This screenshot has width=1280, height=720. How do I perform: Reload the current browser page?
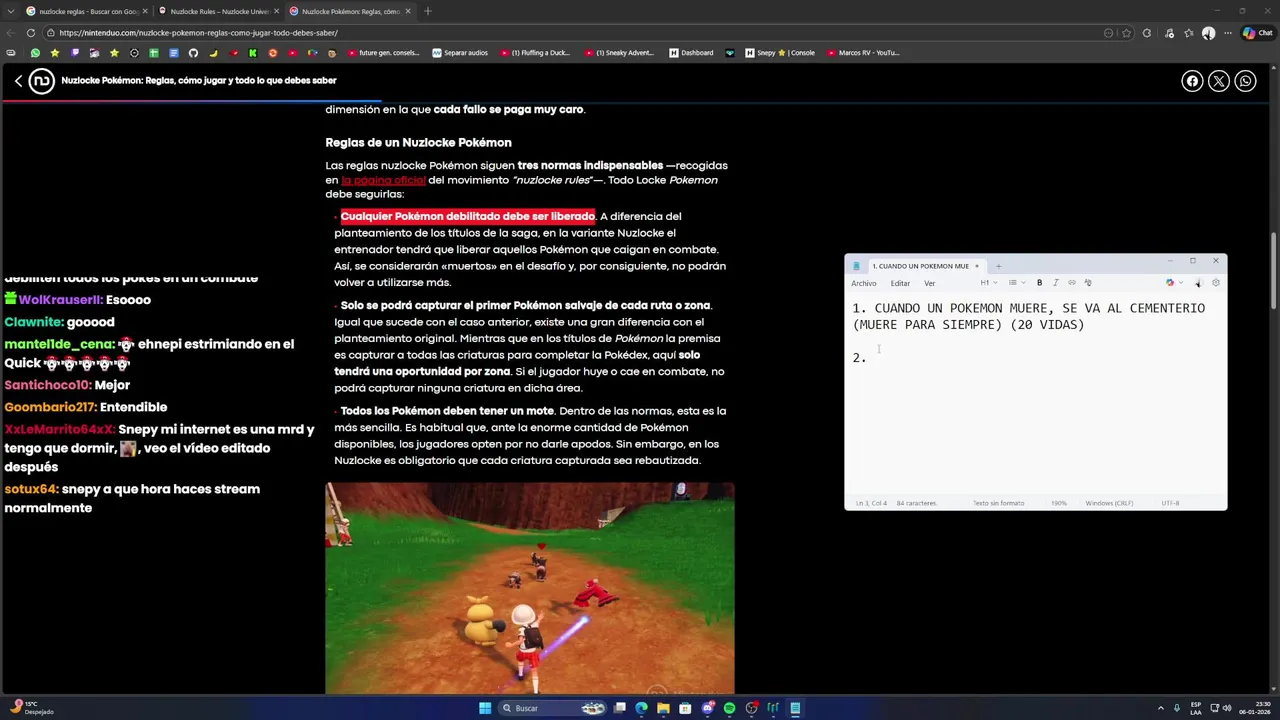click(x=31, y=33)
